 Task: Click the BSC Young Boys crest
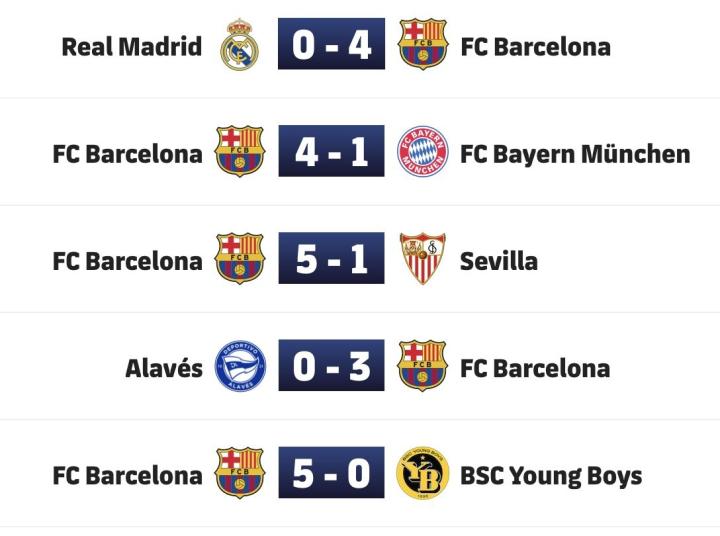pyautogui.click(x=422, y=474)
